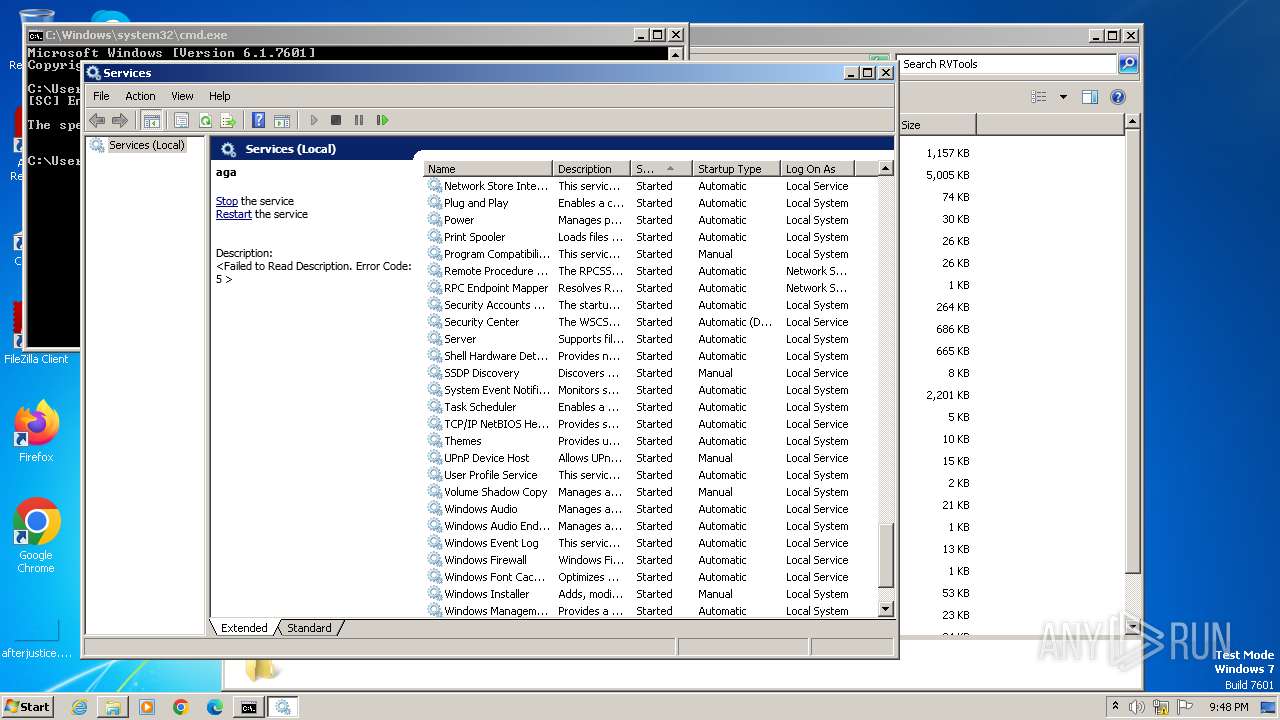Open the view options dropdown in Explorer
1280x720 pixels.
[x=1063, y=97]
